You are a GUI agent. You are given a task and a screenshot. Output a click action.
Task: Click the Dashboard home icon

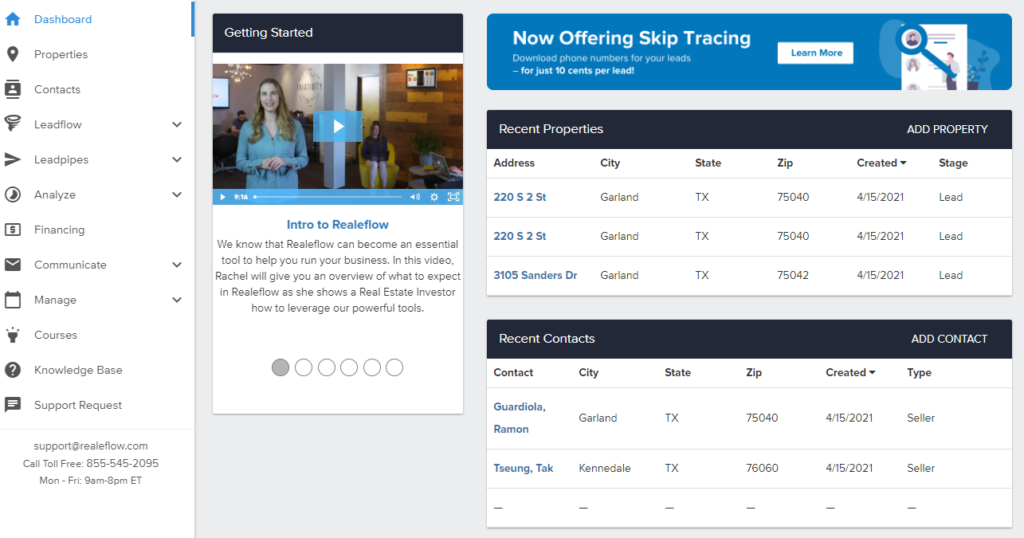(x=12, y=19)
